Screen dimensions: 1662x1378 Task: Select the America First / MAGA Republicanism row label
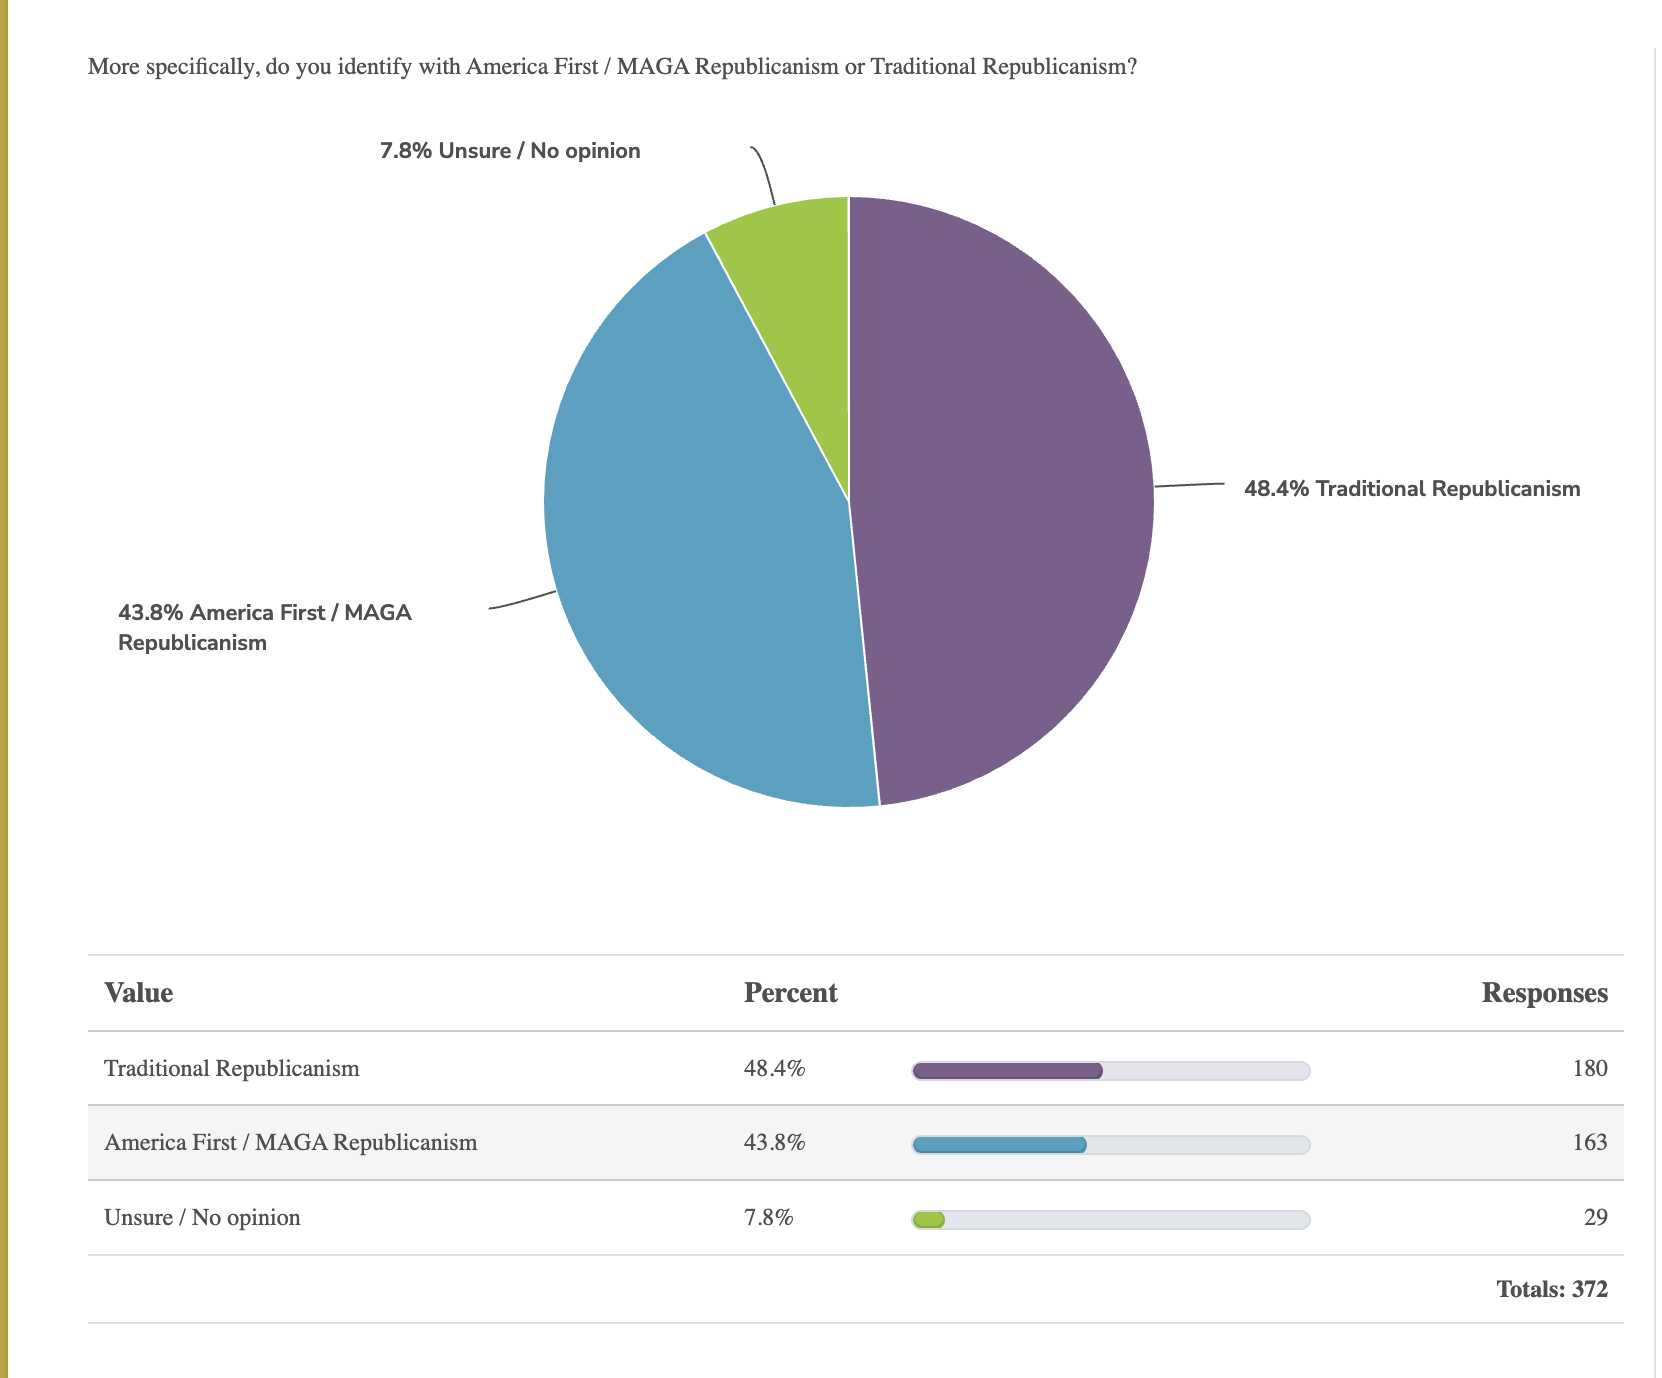(x=291, y=1143)
